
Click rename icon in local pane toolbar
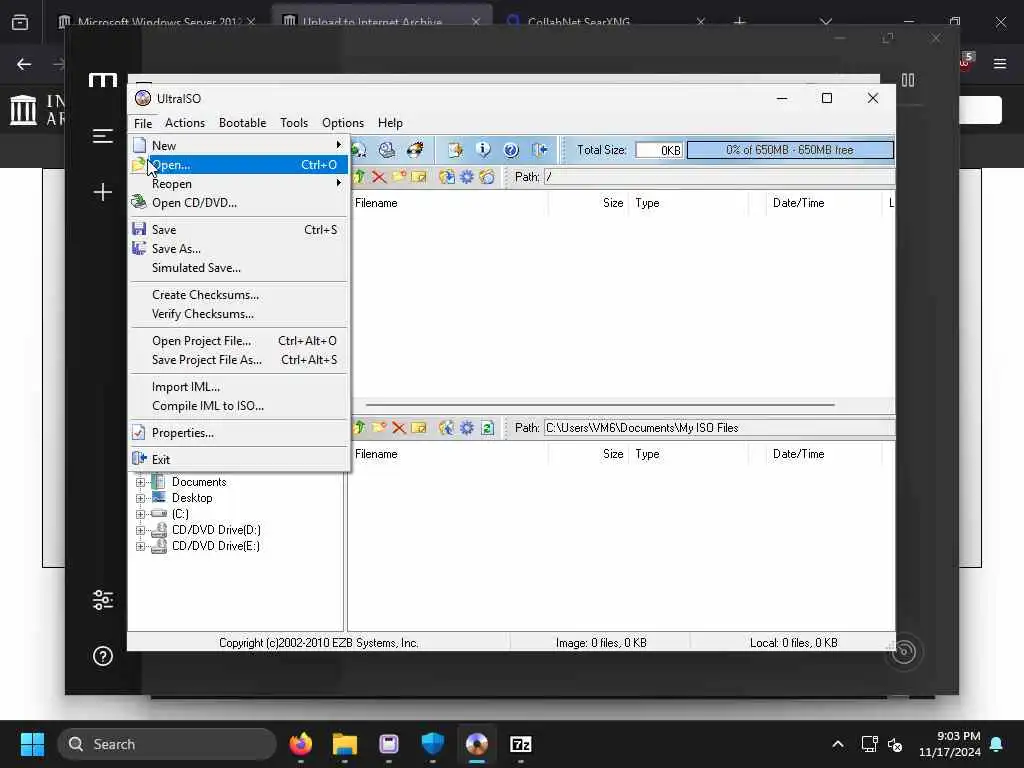[x=419, y=428]
